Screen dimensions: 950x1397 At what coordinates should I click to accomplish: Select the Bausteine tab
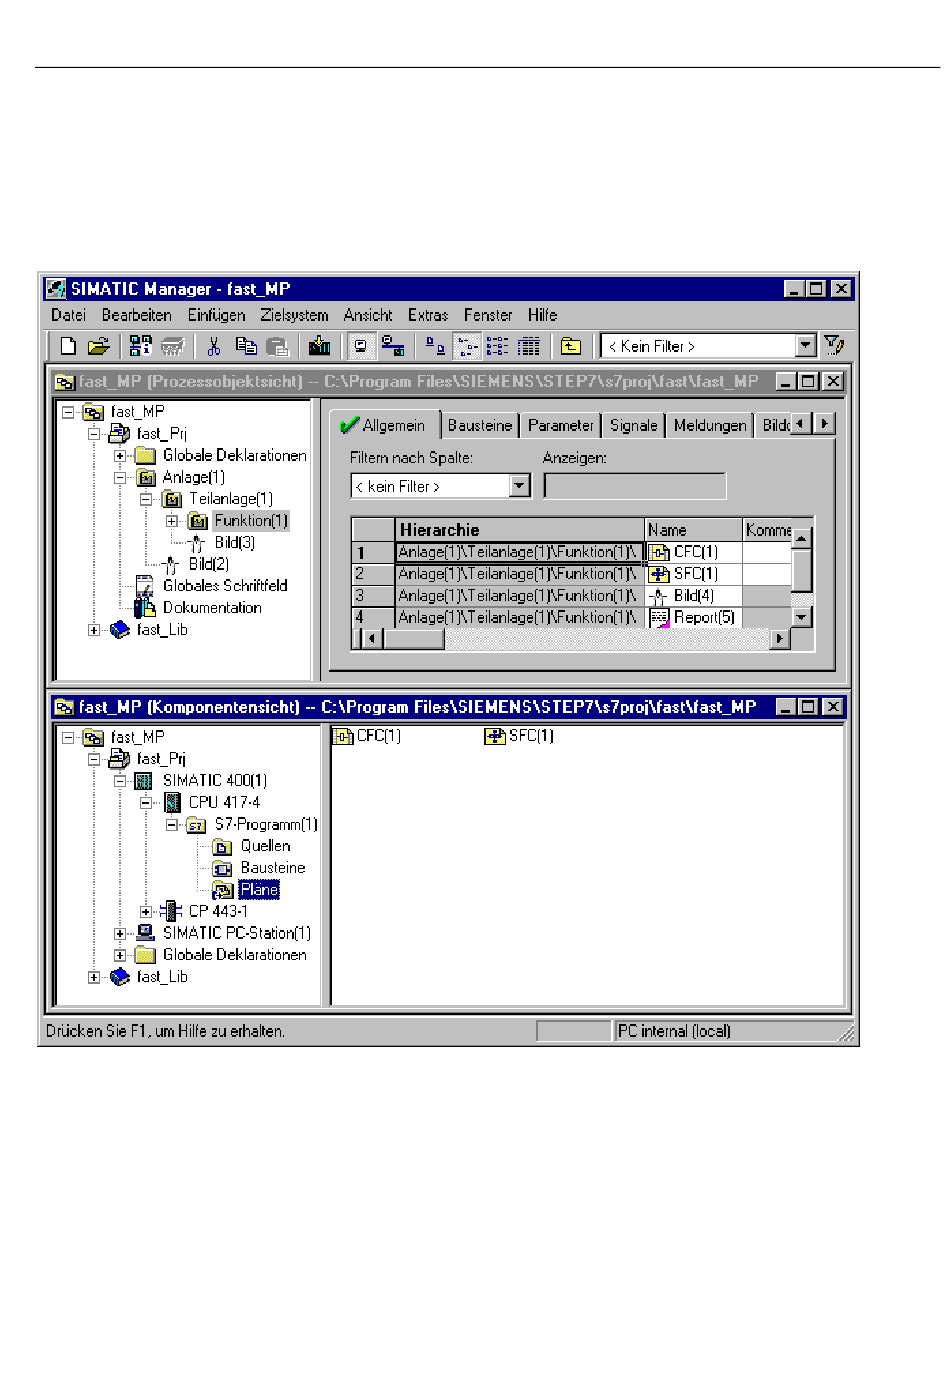pyautogui.click(x=480, y=426)
